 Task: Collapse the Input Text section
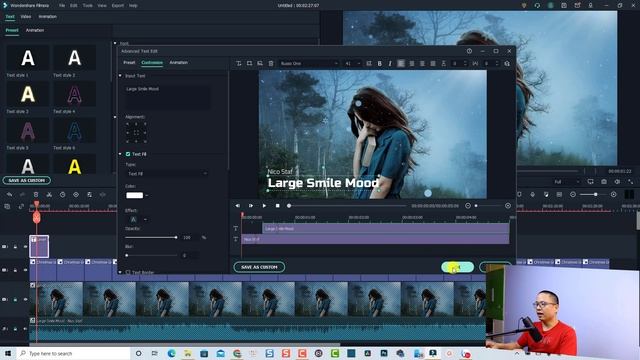[x=120, y=76]
